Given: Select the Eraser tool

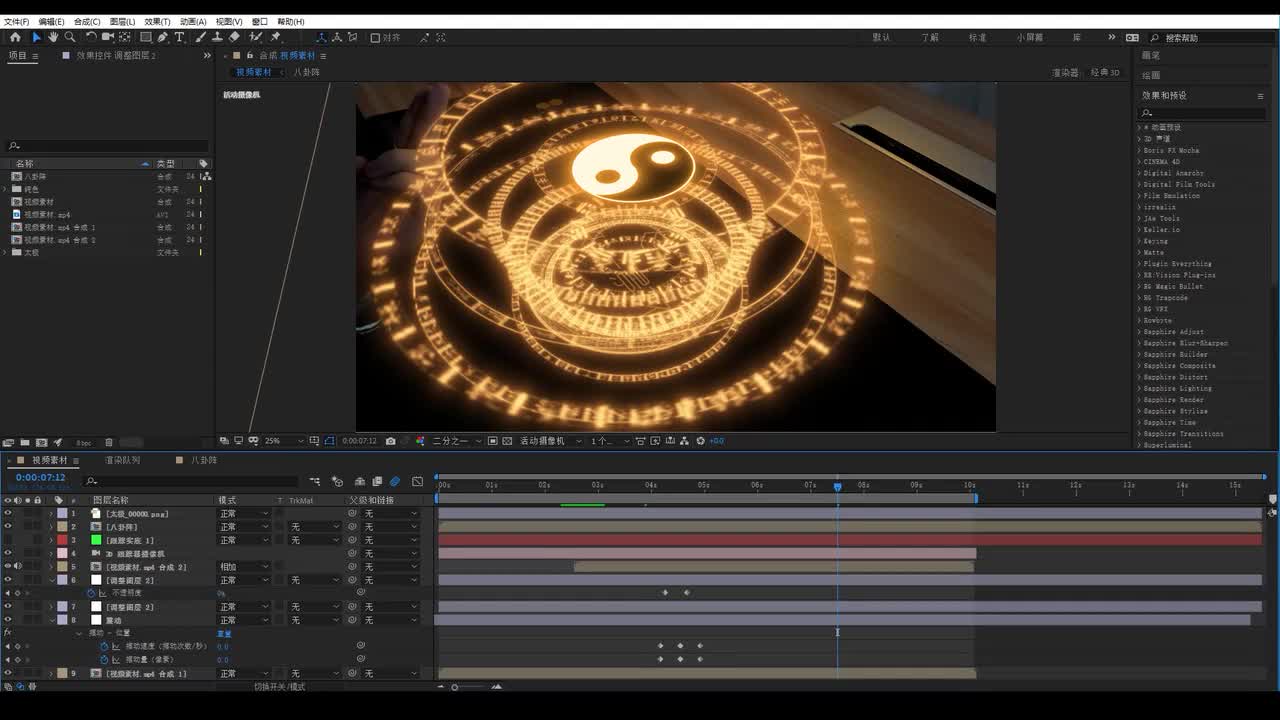Looking at the screenshot, I should (x=234, y=37).
